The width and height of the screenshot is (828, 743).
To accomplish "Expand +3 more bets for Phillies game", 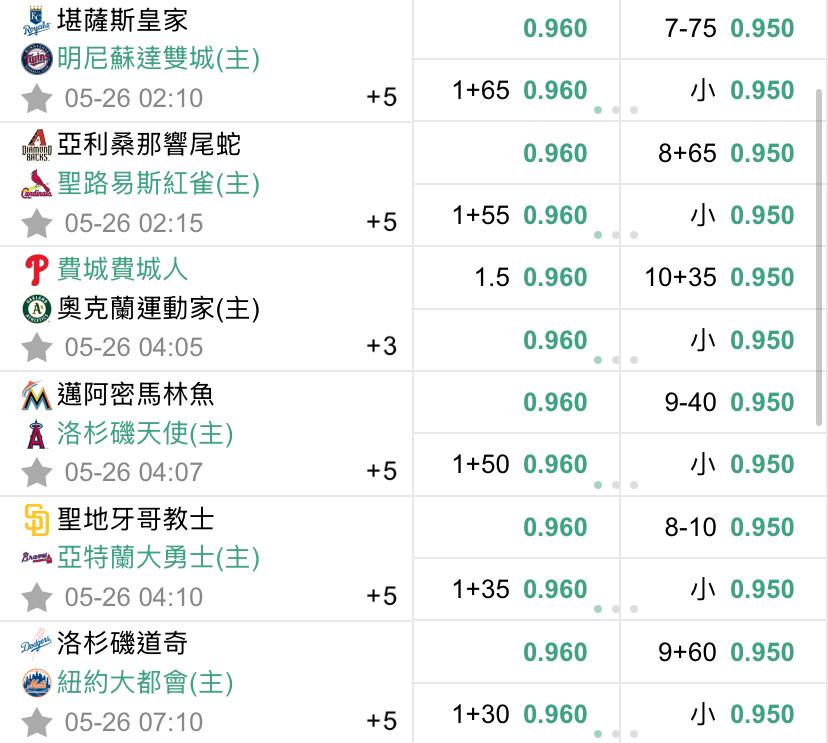I will 381,347.
